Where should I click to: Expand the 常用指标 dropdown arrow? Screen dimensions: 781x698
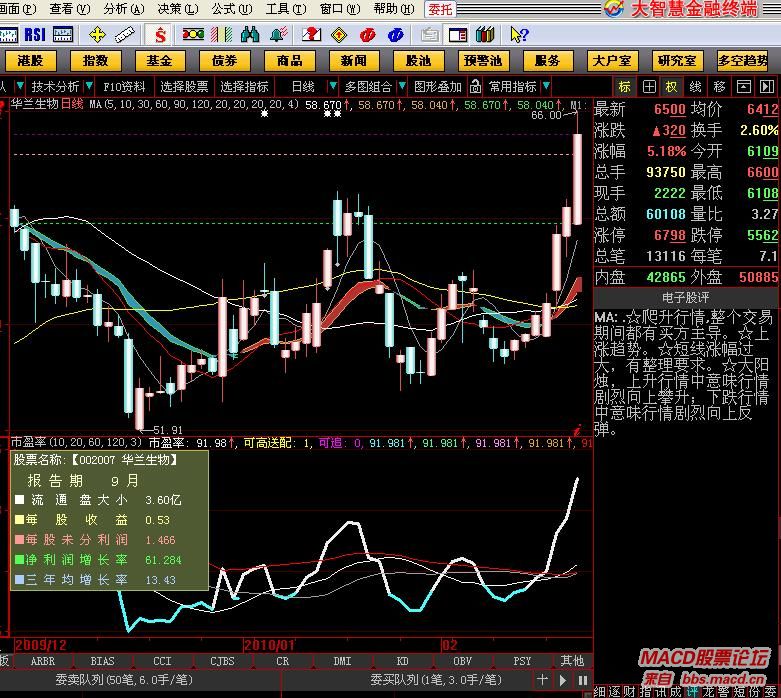(x=546, y=86)
